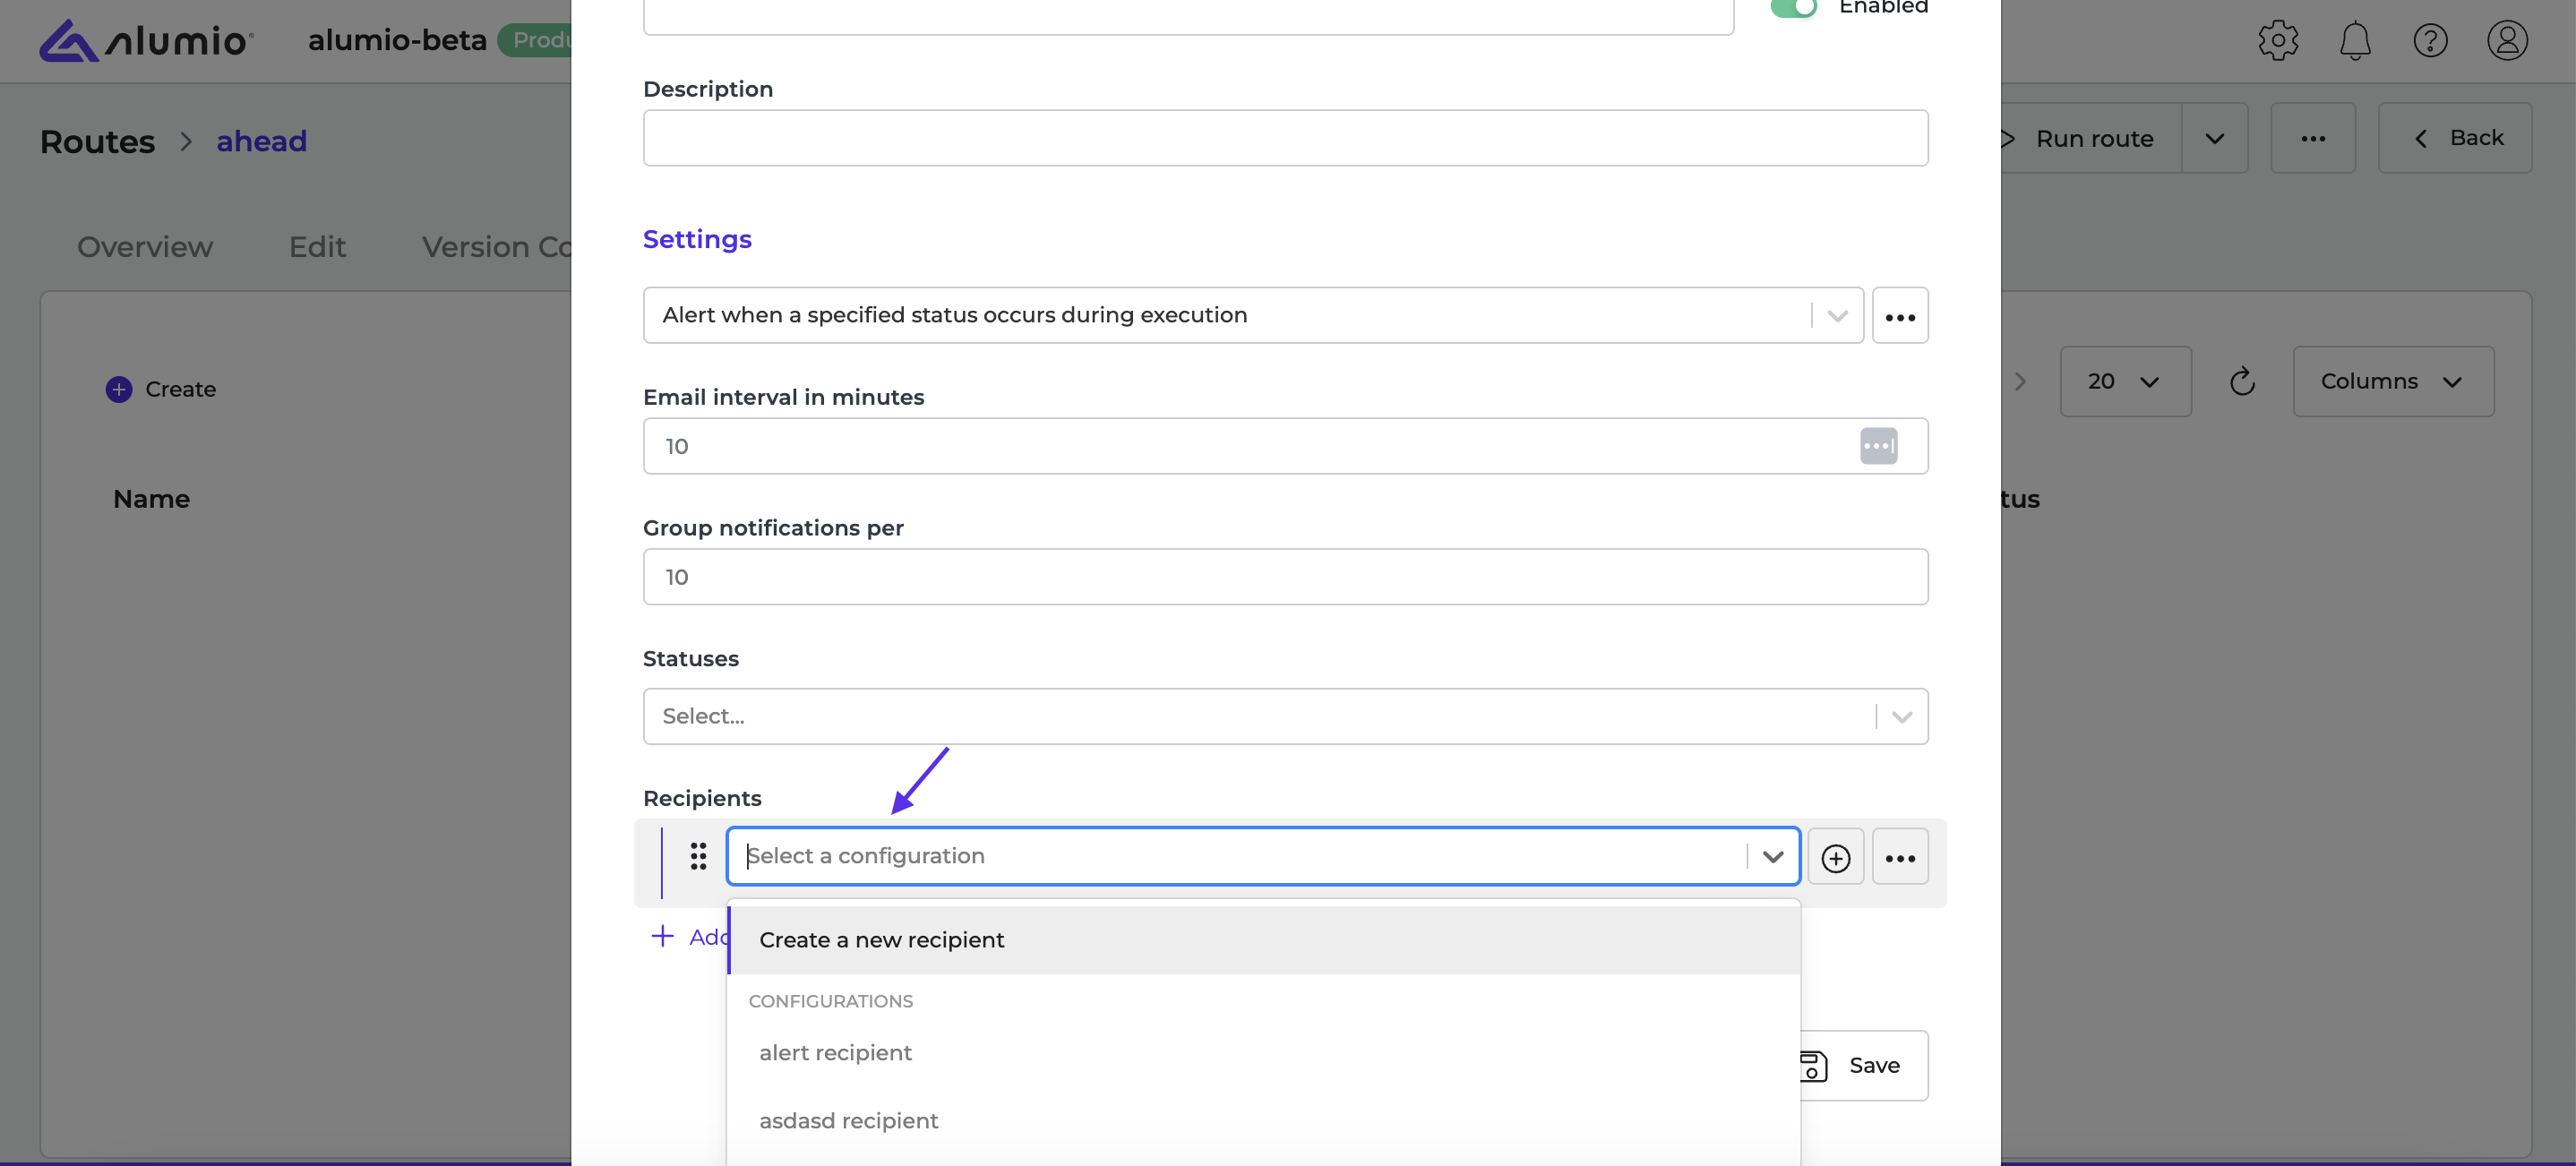The image size is (2576, 1166).
Task: Toggle the Enabled switch off
Action: click(1793, 8)
